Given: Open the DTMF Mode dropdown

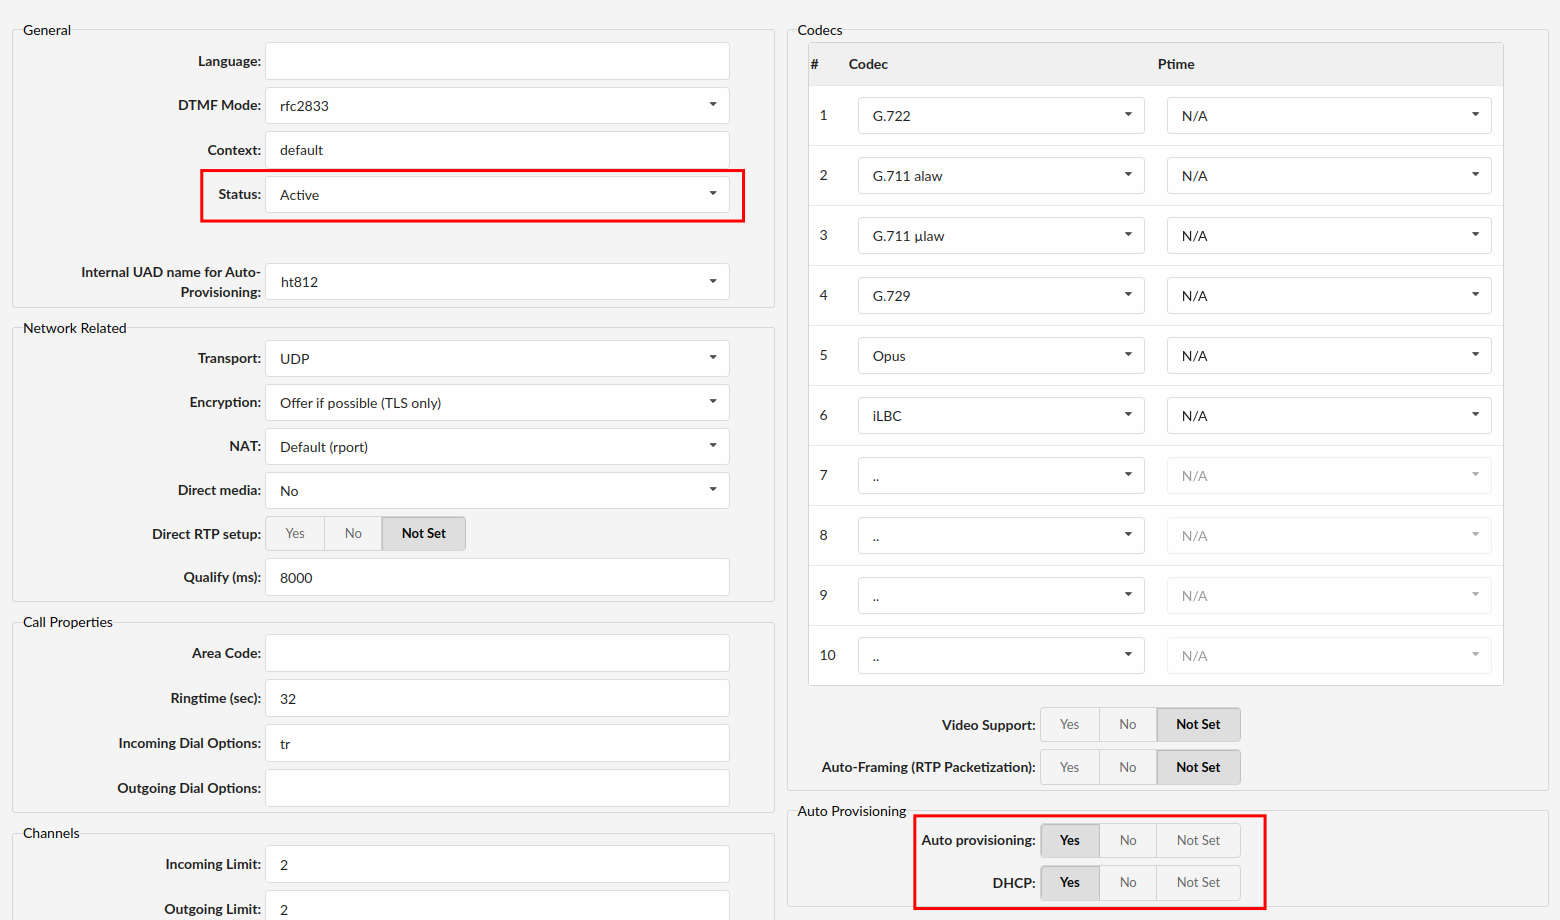Looking at the screenshot, I should [x=497, y=105].
